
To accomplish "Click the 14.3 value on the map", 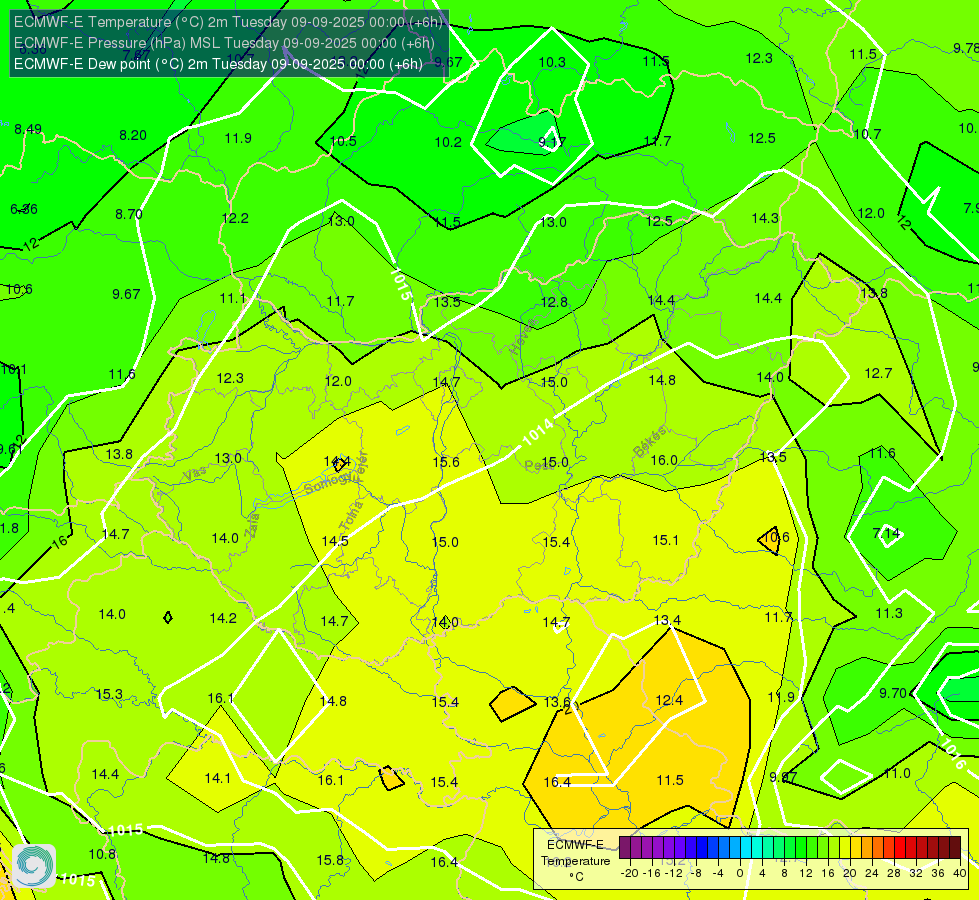I will click(765, 219).
